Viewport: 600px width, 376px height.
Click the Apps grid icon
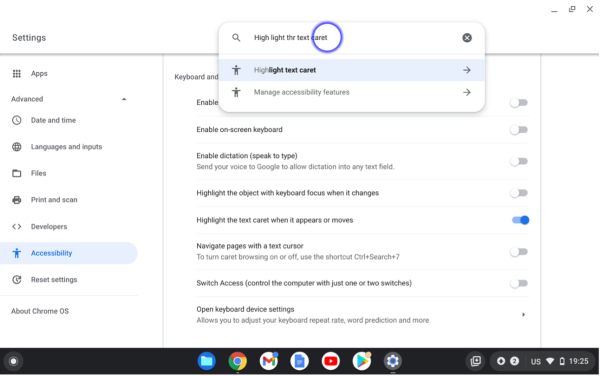click(x=16, y=73)
